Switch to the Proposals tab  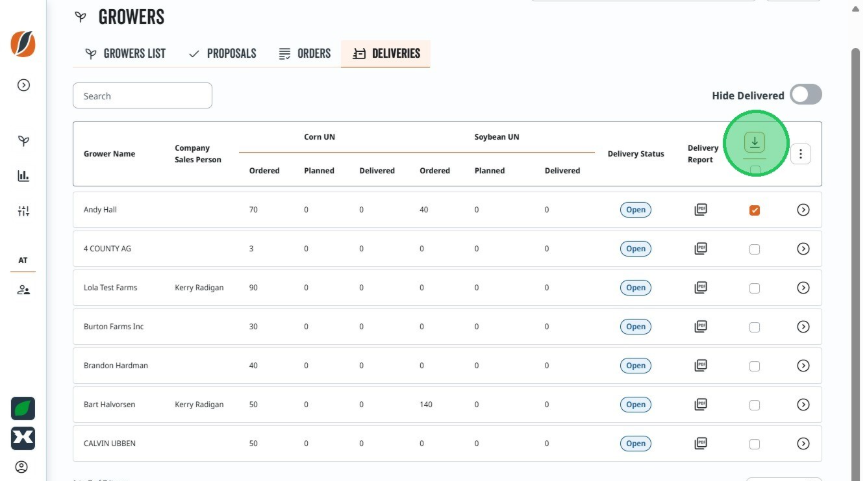(x=222, y=53)
